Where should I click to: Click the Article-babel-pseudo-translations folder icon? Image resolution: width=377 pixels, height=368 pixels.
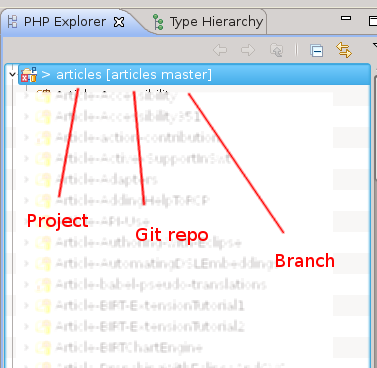pos(43,284)
